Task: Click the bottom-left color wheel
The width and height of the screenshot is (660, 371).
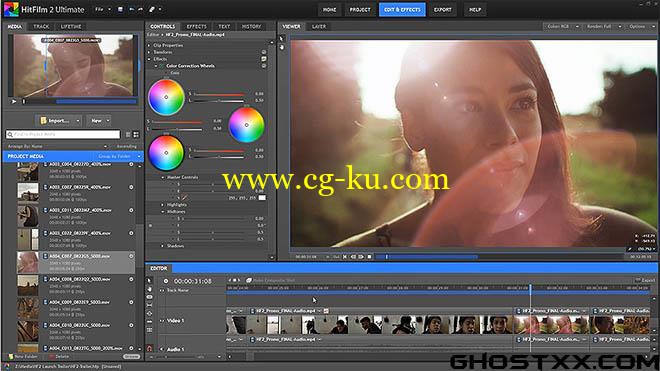Action: (166, 152)
